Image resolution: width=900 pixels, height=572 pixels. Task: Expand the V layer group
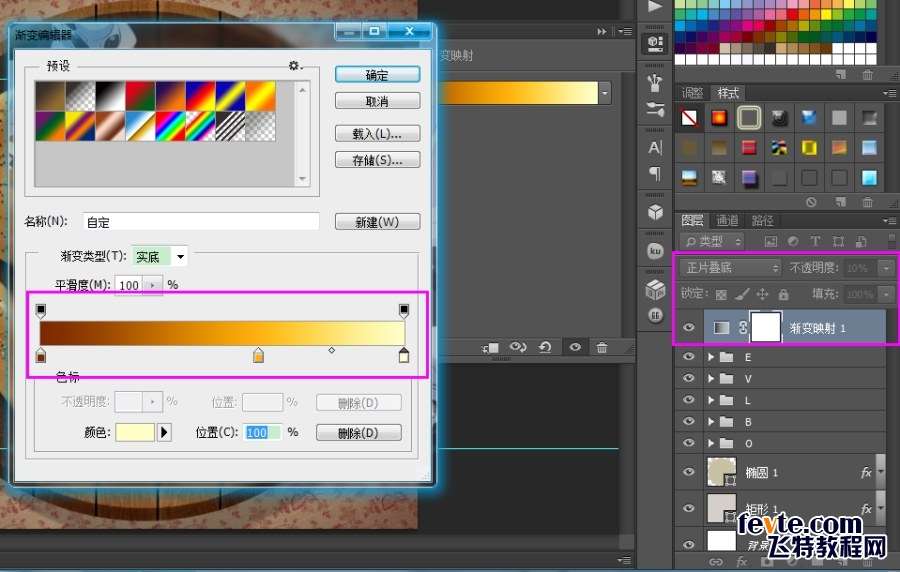click(711, 379)
